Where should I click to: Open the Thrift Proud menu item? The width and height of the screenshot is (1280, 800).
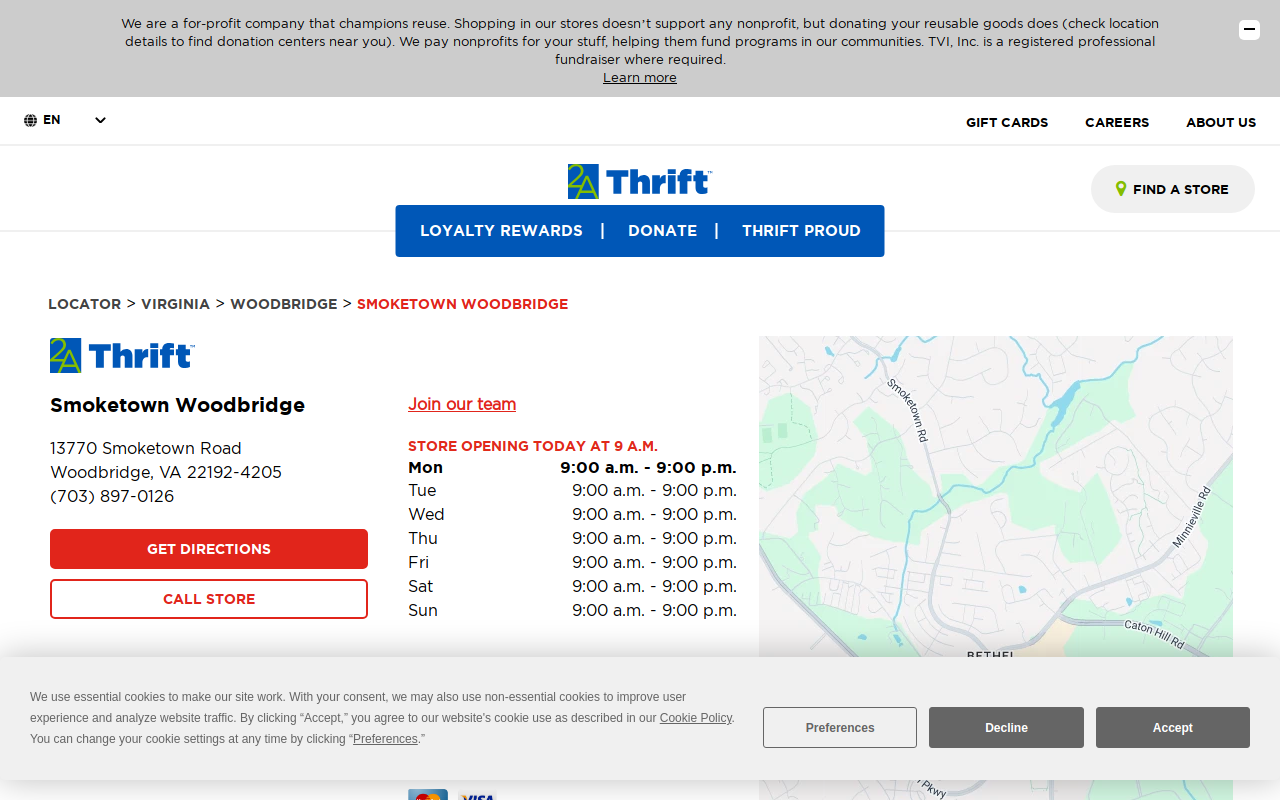(x=801, y=231)
